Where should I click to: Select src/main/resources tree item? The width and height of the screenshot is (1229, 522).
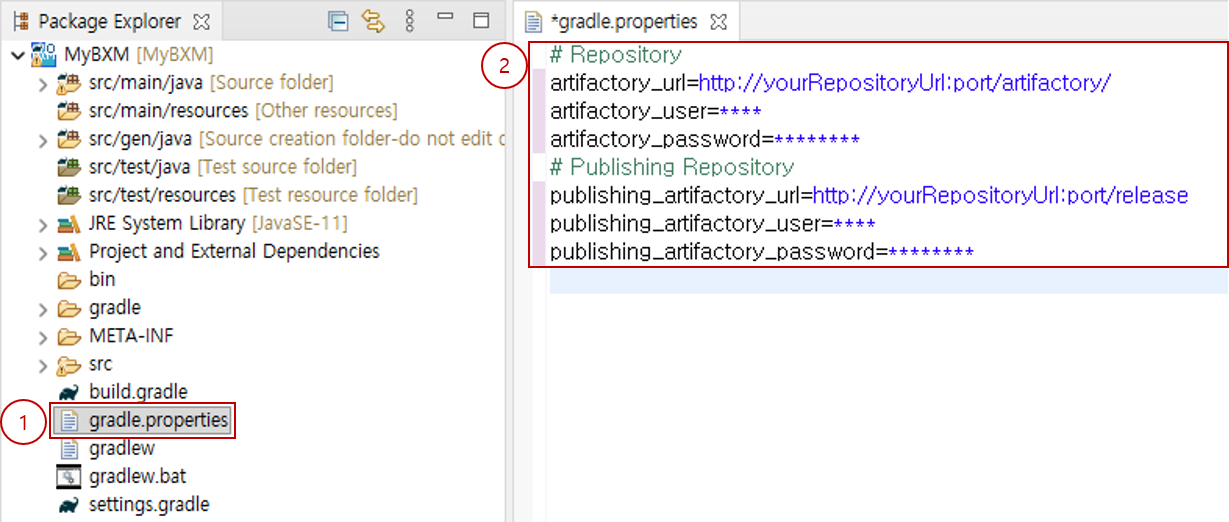243,111
